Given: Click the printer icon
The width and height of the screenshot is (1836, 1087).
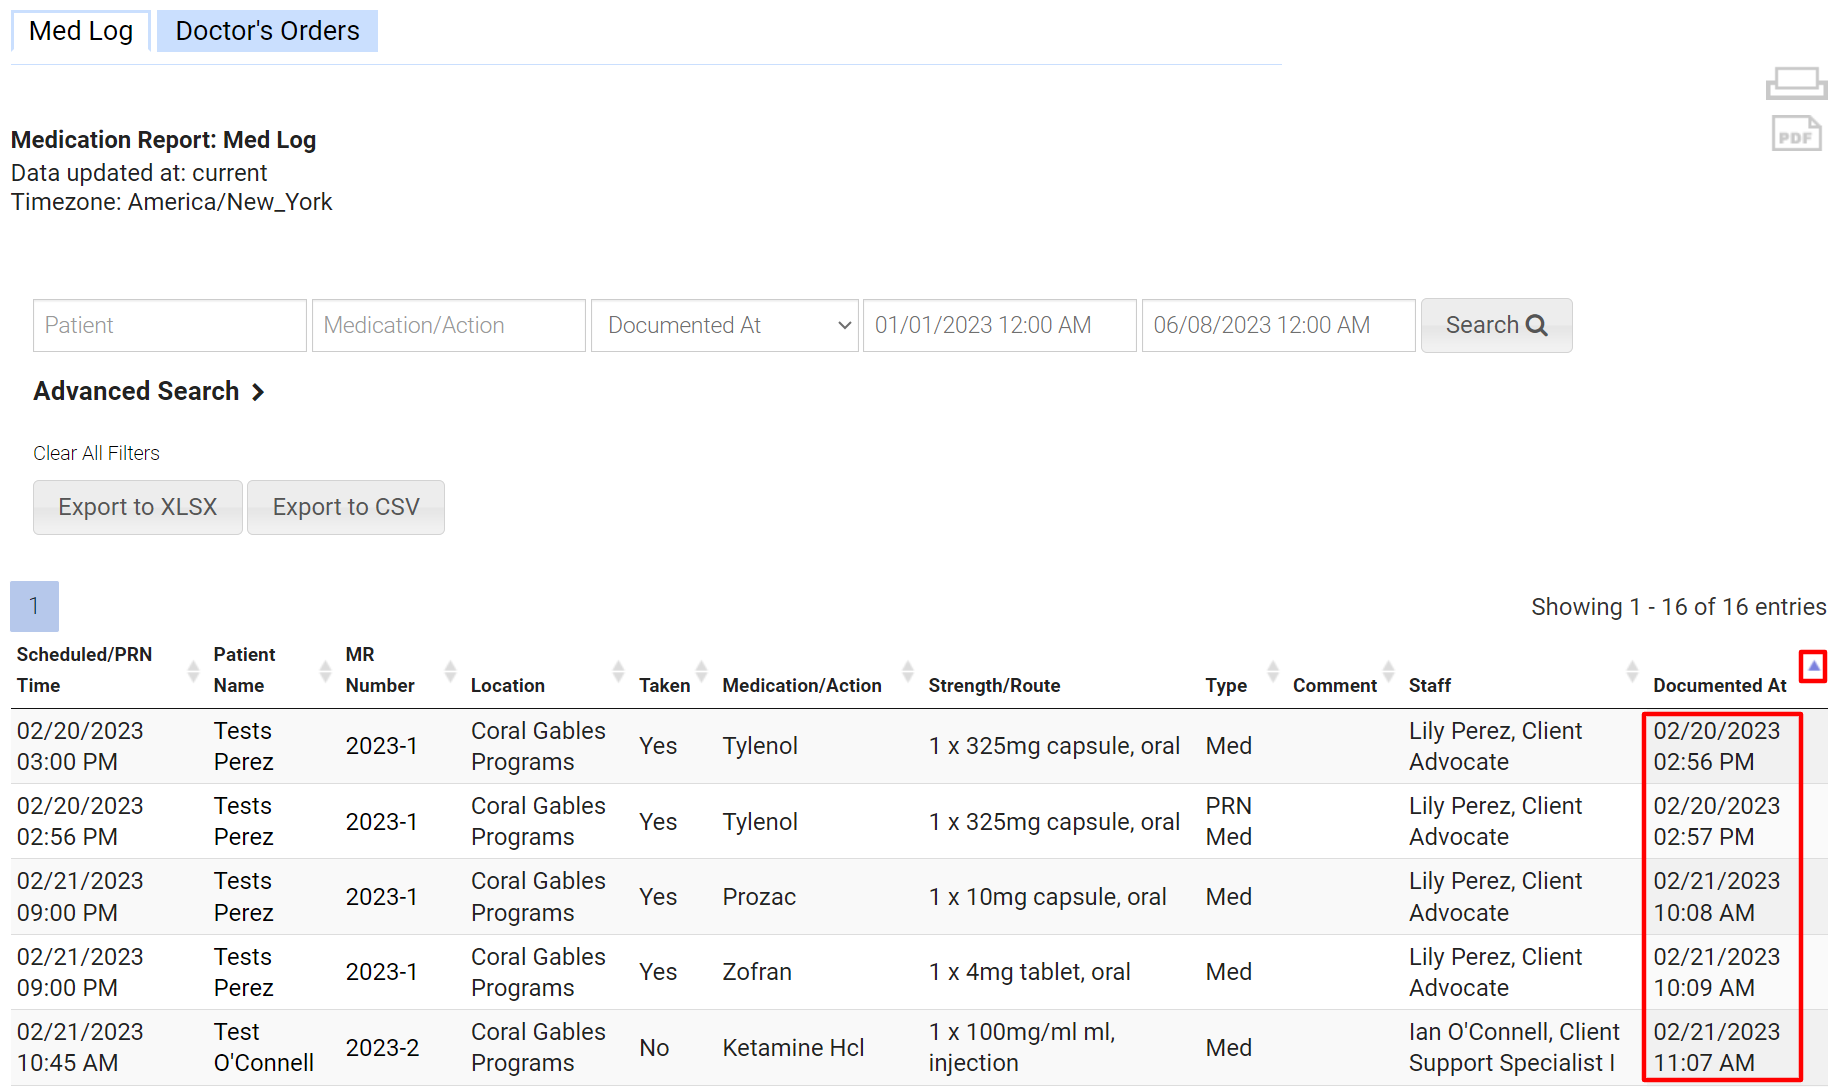Looking at the screenshot, I should pyautogui.click(x=1795, y=83).
